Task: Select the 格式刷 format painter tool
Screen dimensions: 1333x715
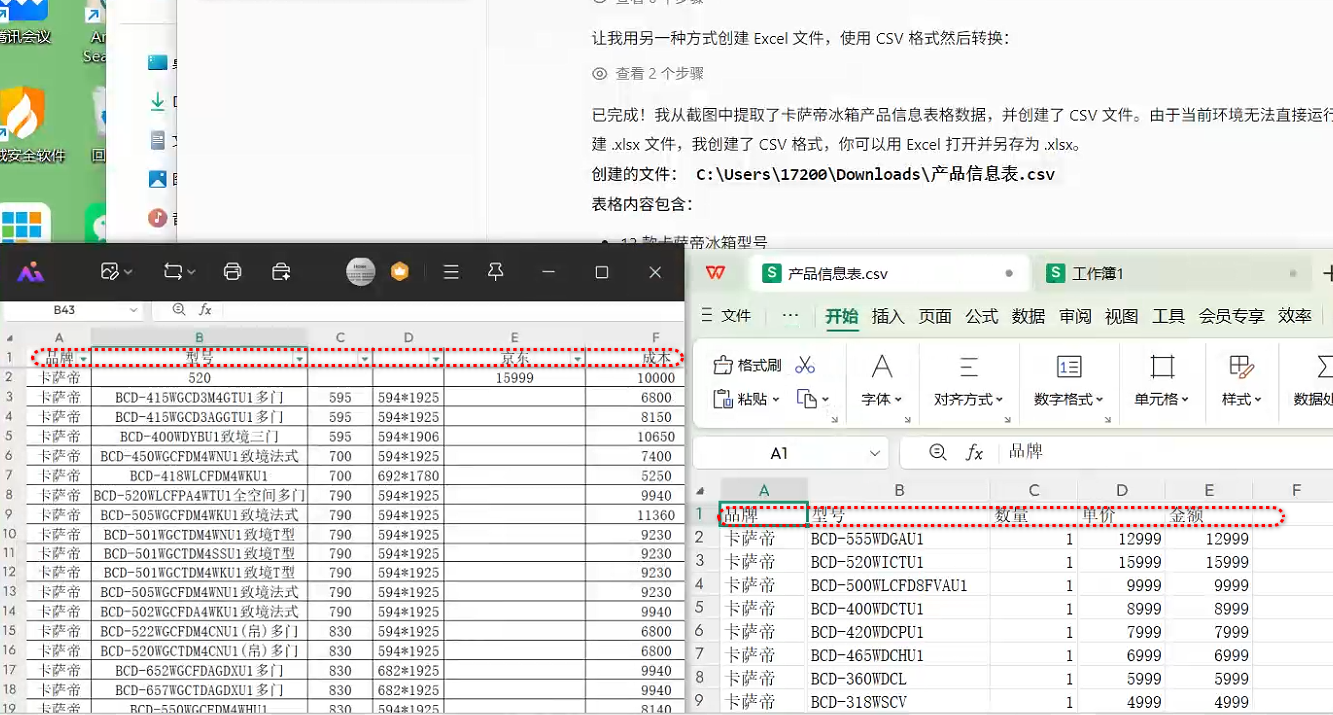Action: tap(748, 366)
